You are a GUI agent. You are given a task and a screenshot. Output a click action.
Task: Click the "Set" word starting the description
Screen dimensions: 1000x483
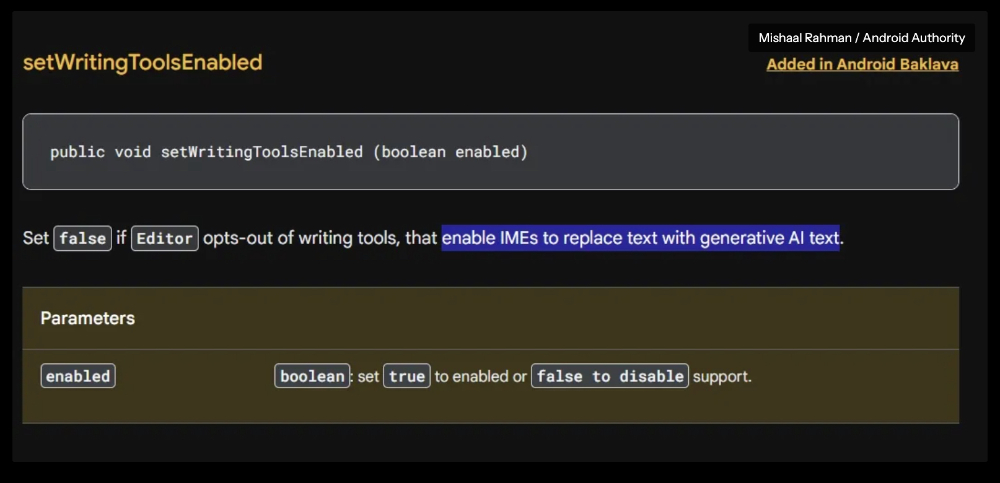click(36, 239)
